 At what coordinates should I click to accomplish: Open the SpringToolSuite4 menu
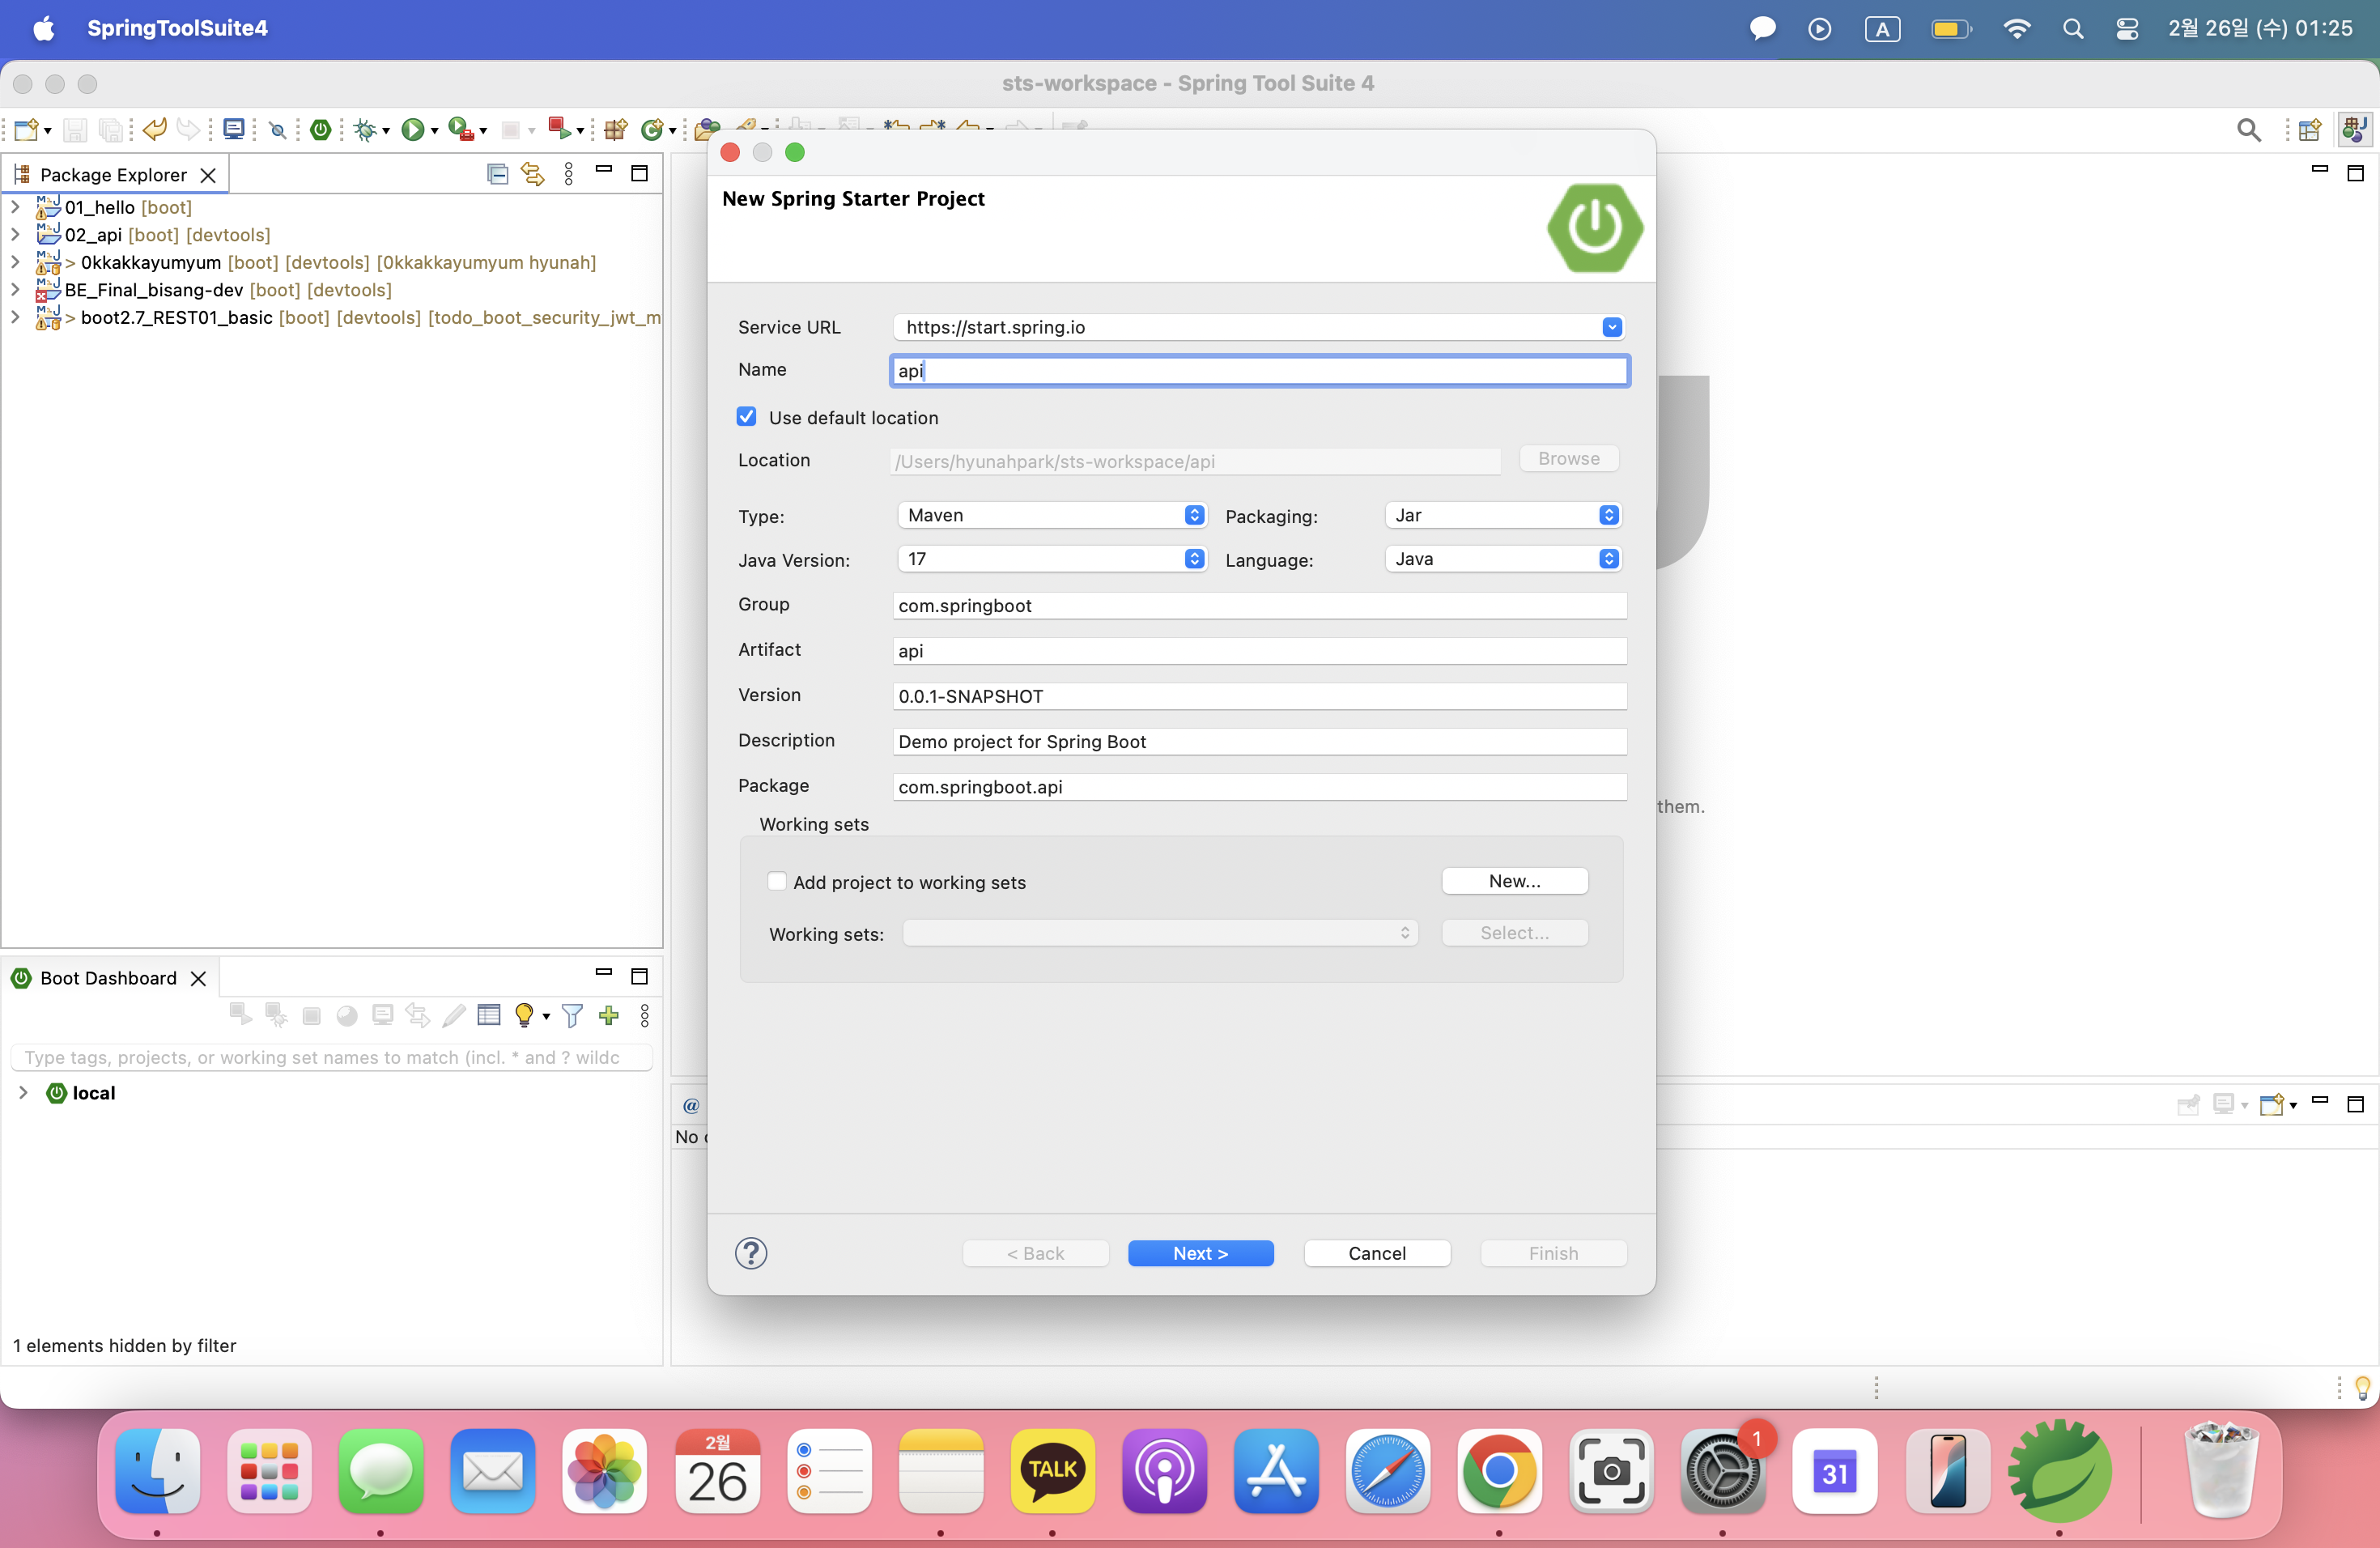coord(177,28)
